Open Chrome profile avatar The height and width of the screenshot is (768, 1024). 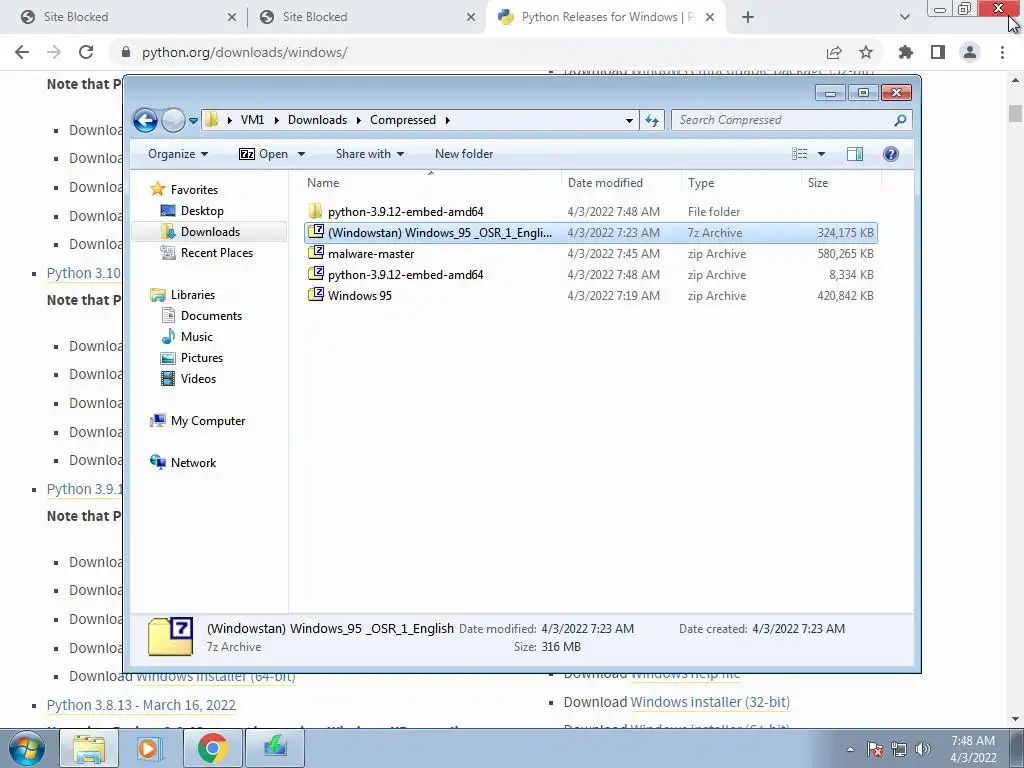point(970,52)
